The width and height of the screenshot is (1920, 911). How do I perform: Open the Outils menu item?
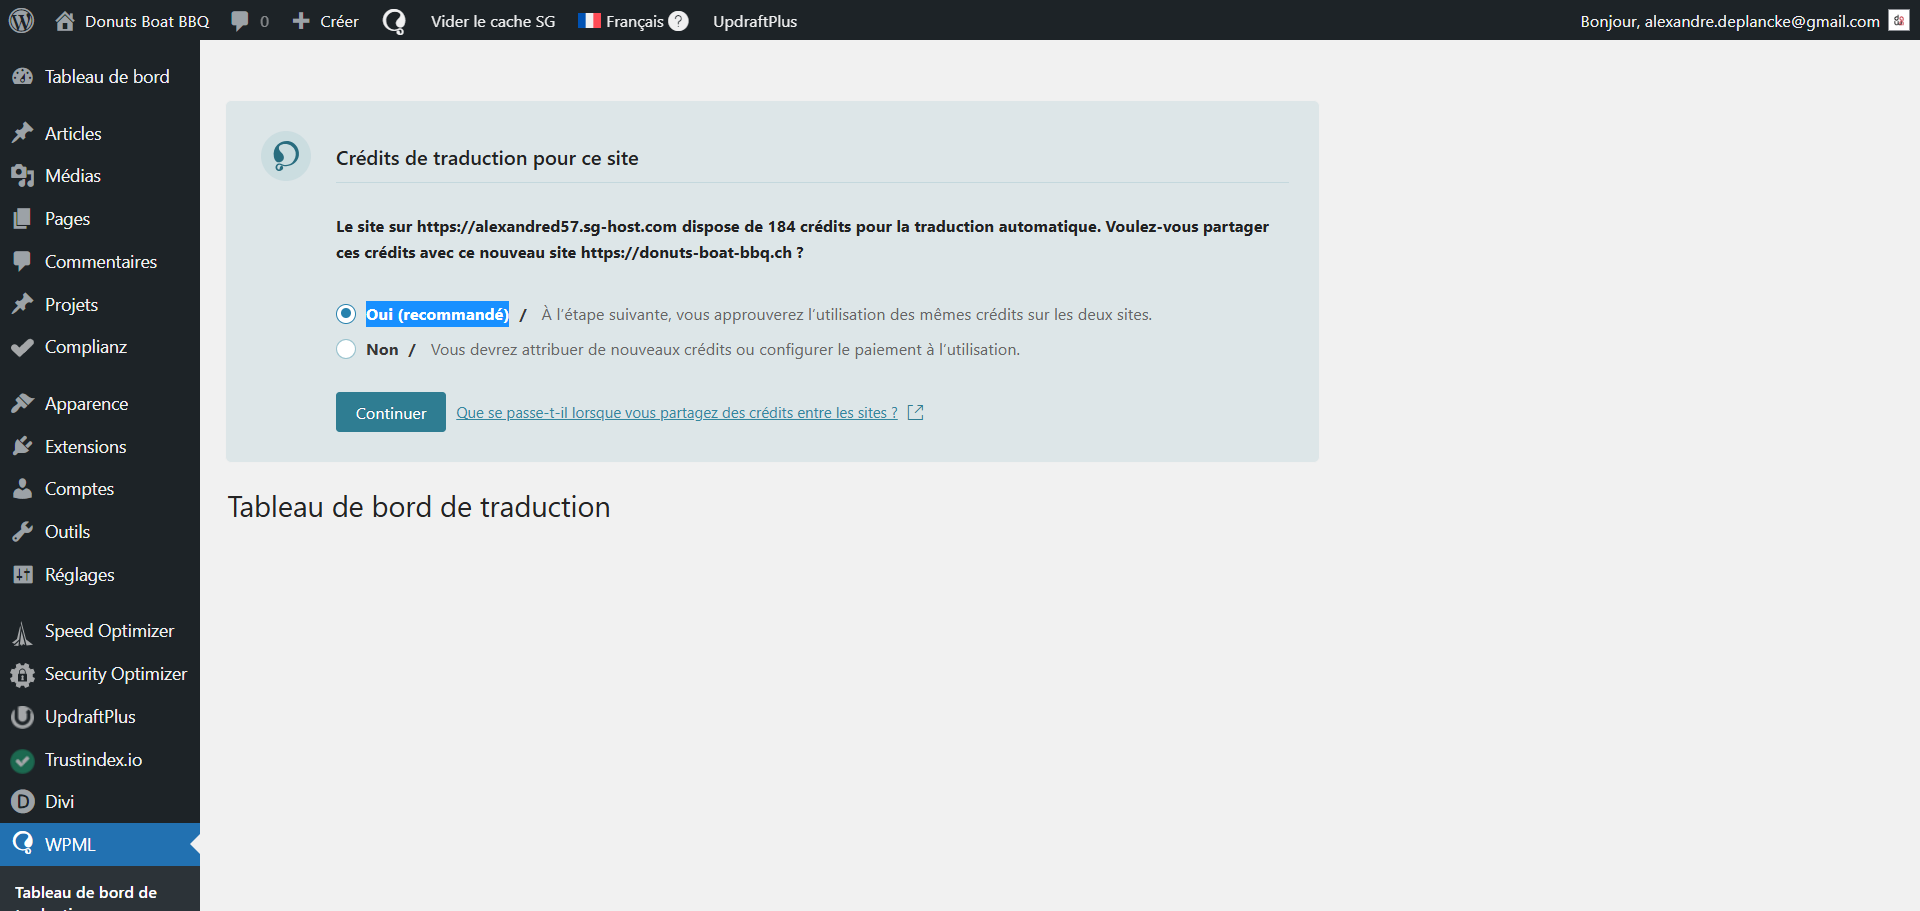100,532
